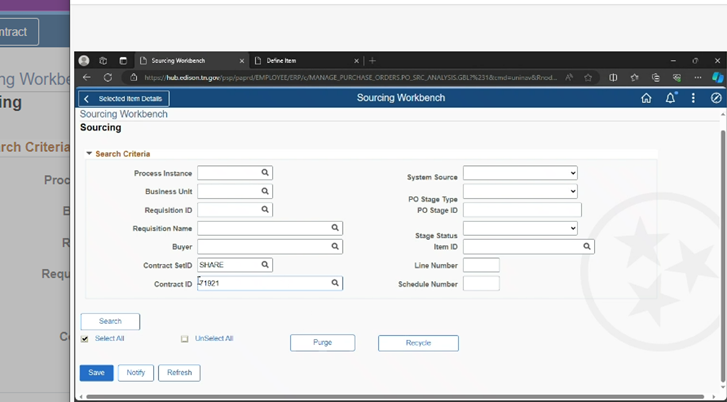Close the Define Item browser tab
Screen dimensions: 727x402
(356, 61)
